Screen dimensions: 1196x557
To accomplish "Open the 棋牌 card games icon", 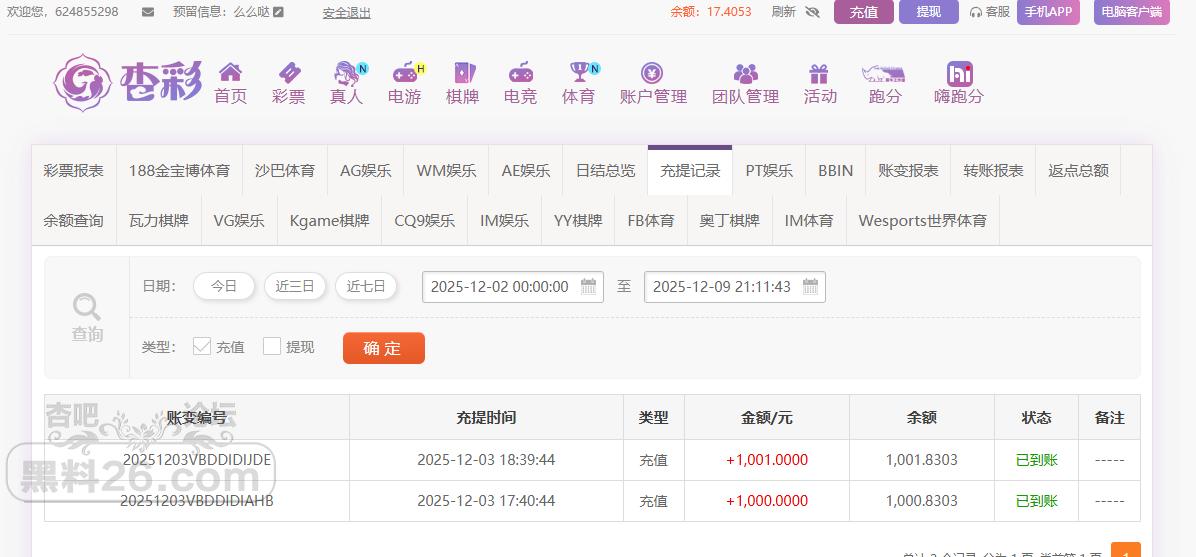I will click(462, 73).
